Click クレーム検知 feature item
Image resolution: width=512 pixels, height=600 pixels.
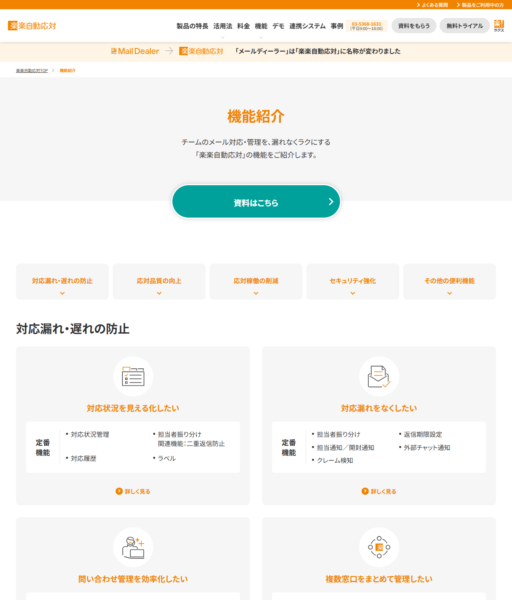coord(335,460)
